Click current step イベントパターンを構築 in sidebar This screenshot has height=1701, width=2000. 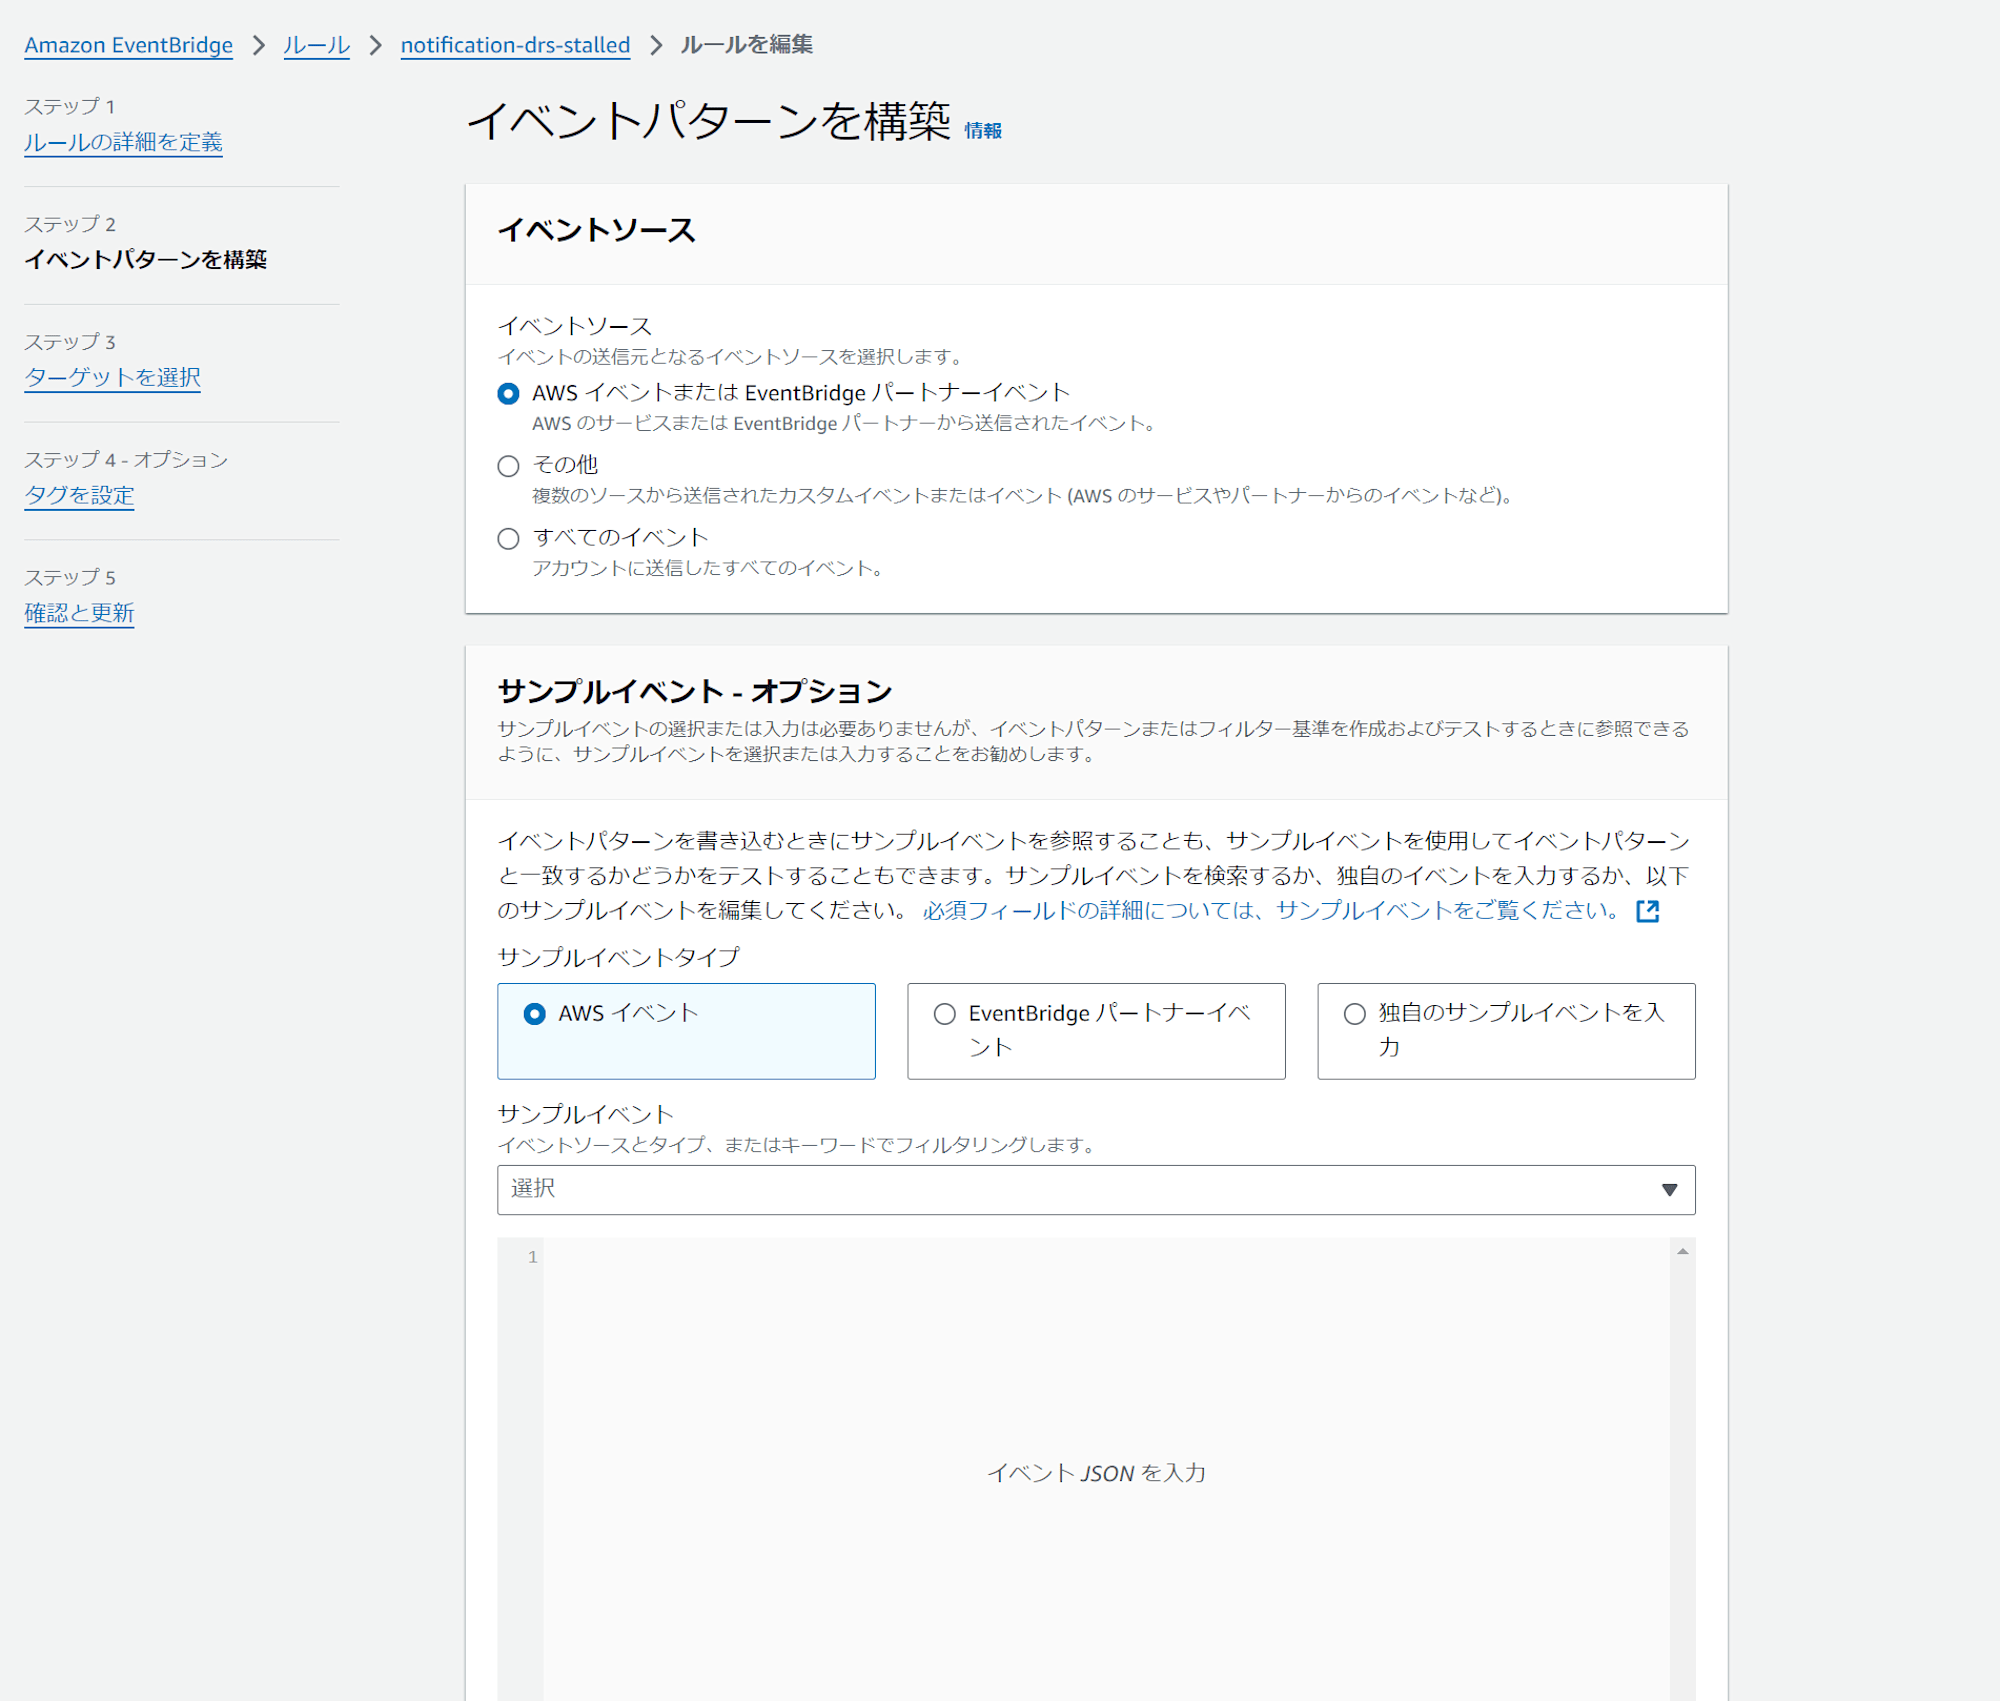point(146,260)
